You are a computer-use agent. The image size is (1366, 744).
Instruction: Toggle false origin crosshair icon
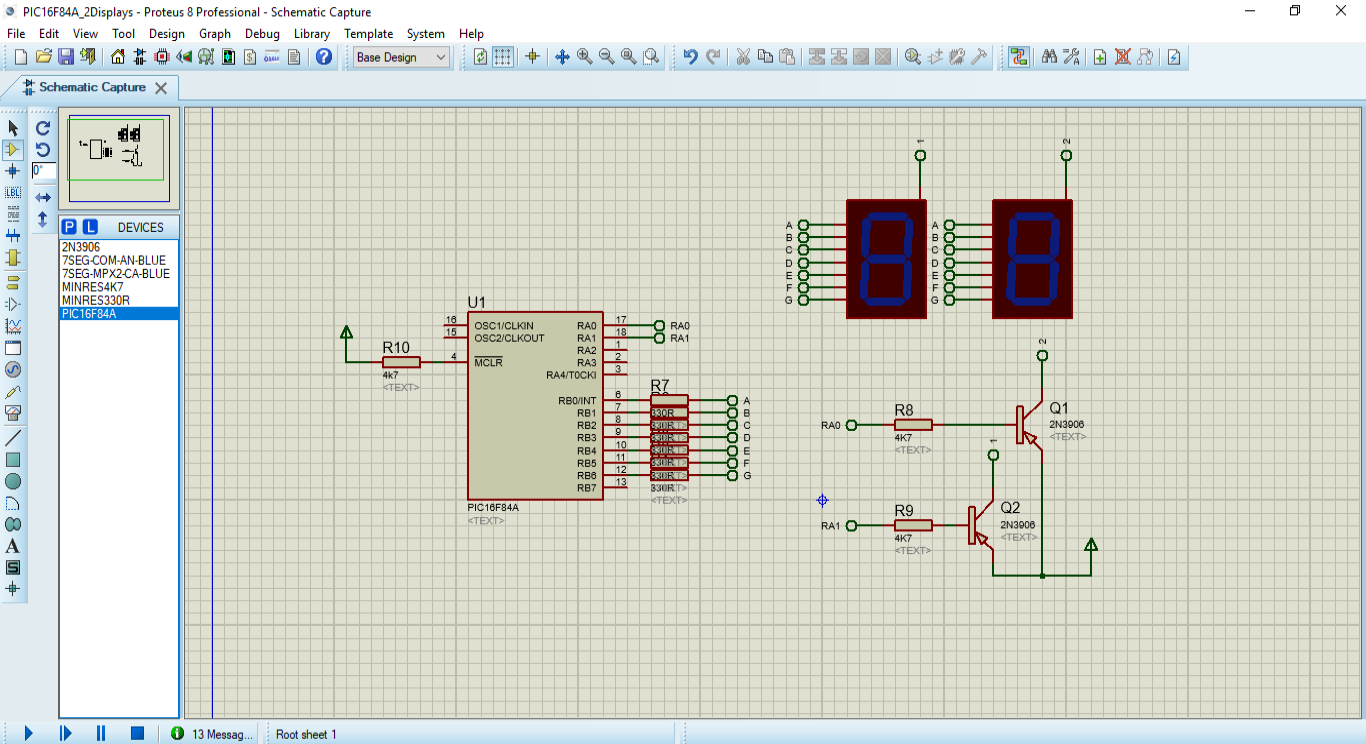click(532, 57)
